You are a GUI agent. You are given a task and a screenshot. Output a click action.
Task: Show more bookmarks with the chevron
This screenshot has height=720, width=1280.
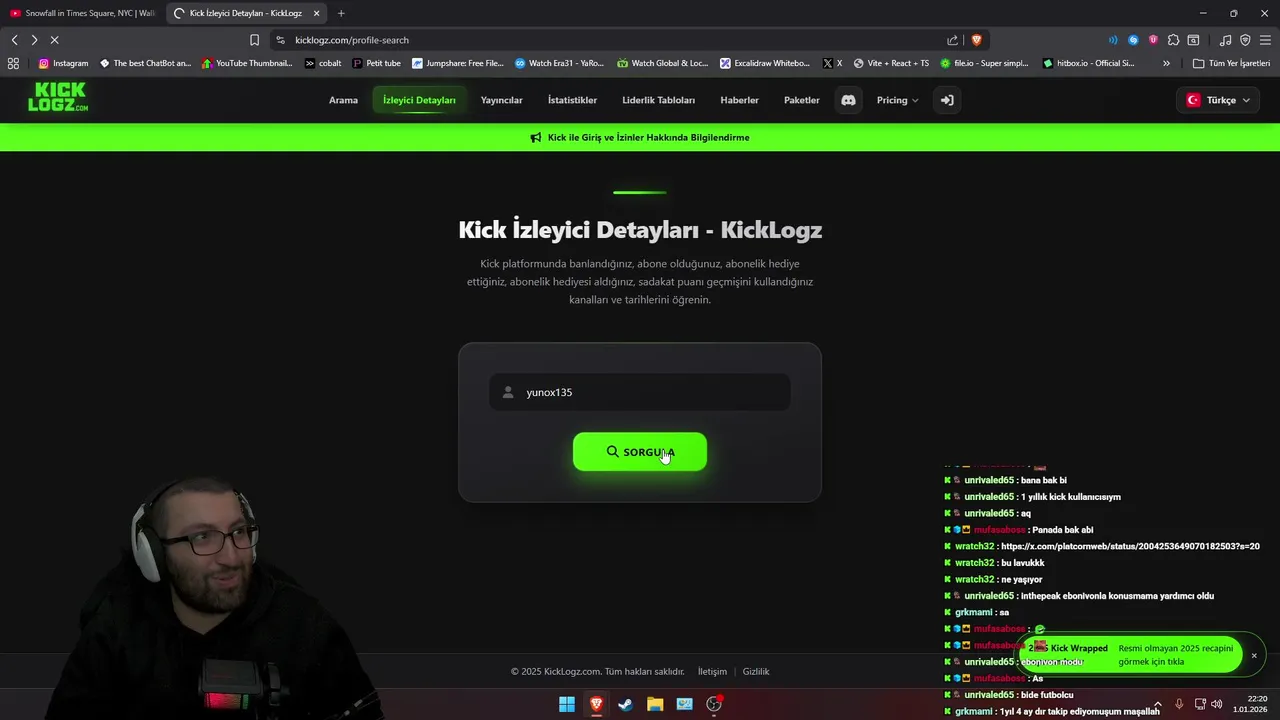point(1166,63)
